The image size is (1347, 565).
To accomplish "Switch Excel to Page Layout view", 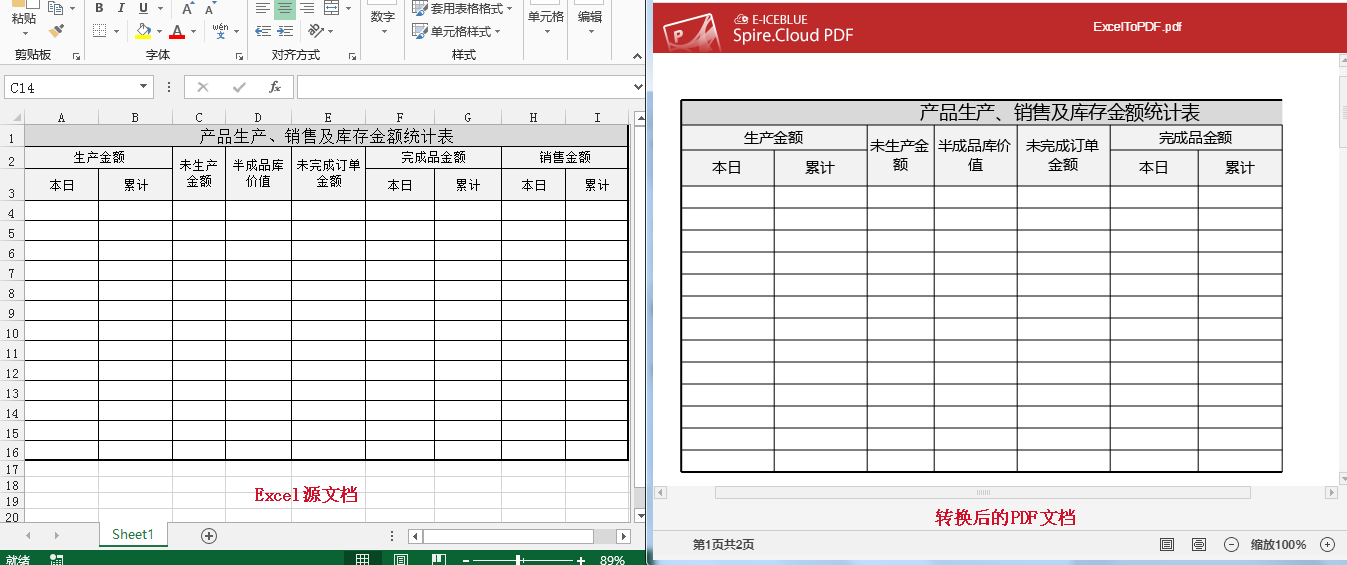I will click(x=400, y=560).
